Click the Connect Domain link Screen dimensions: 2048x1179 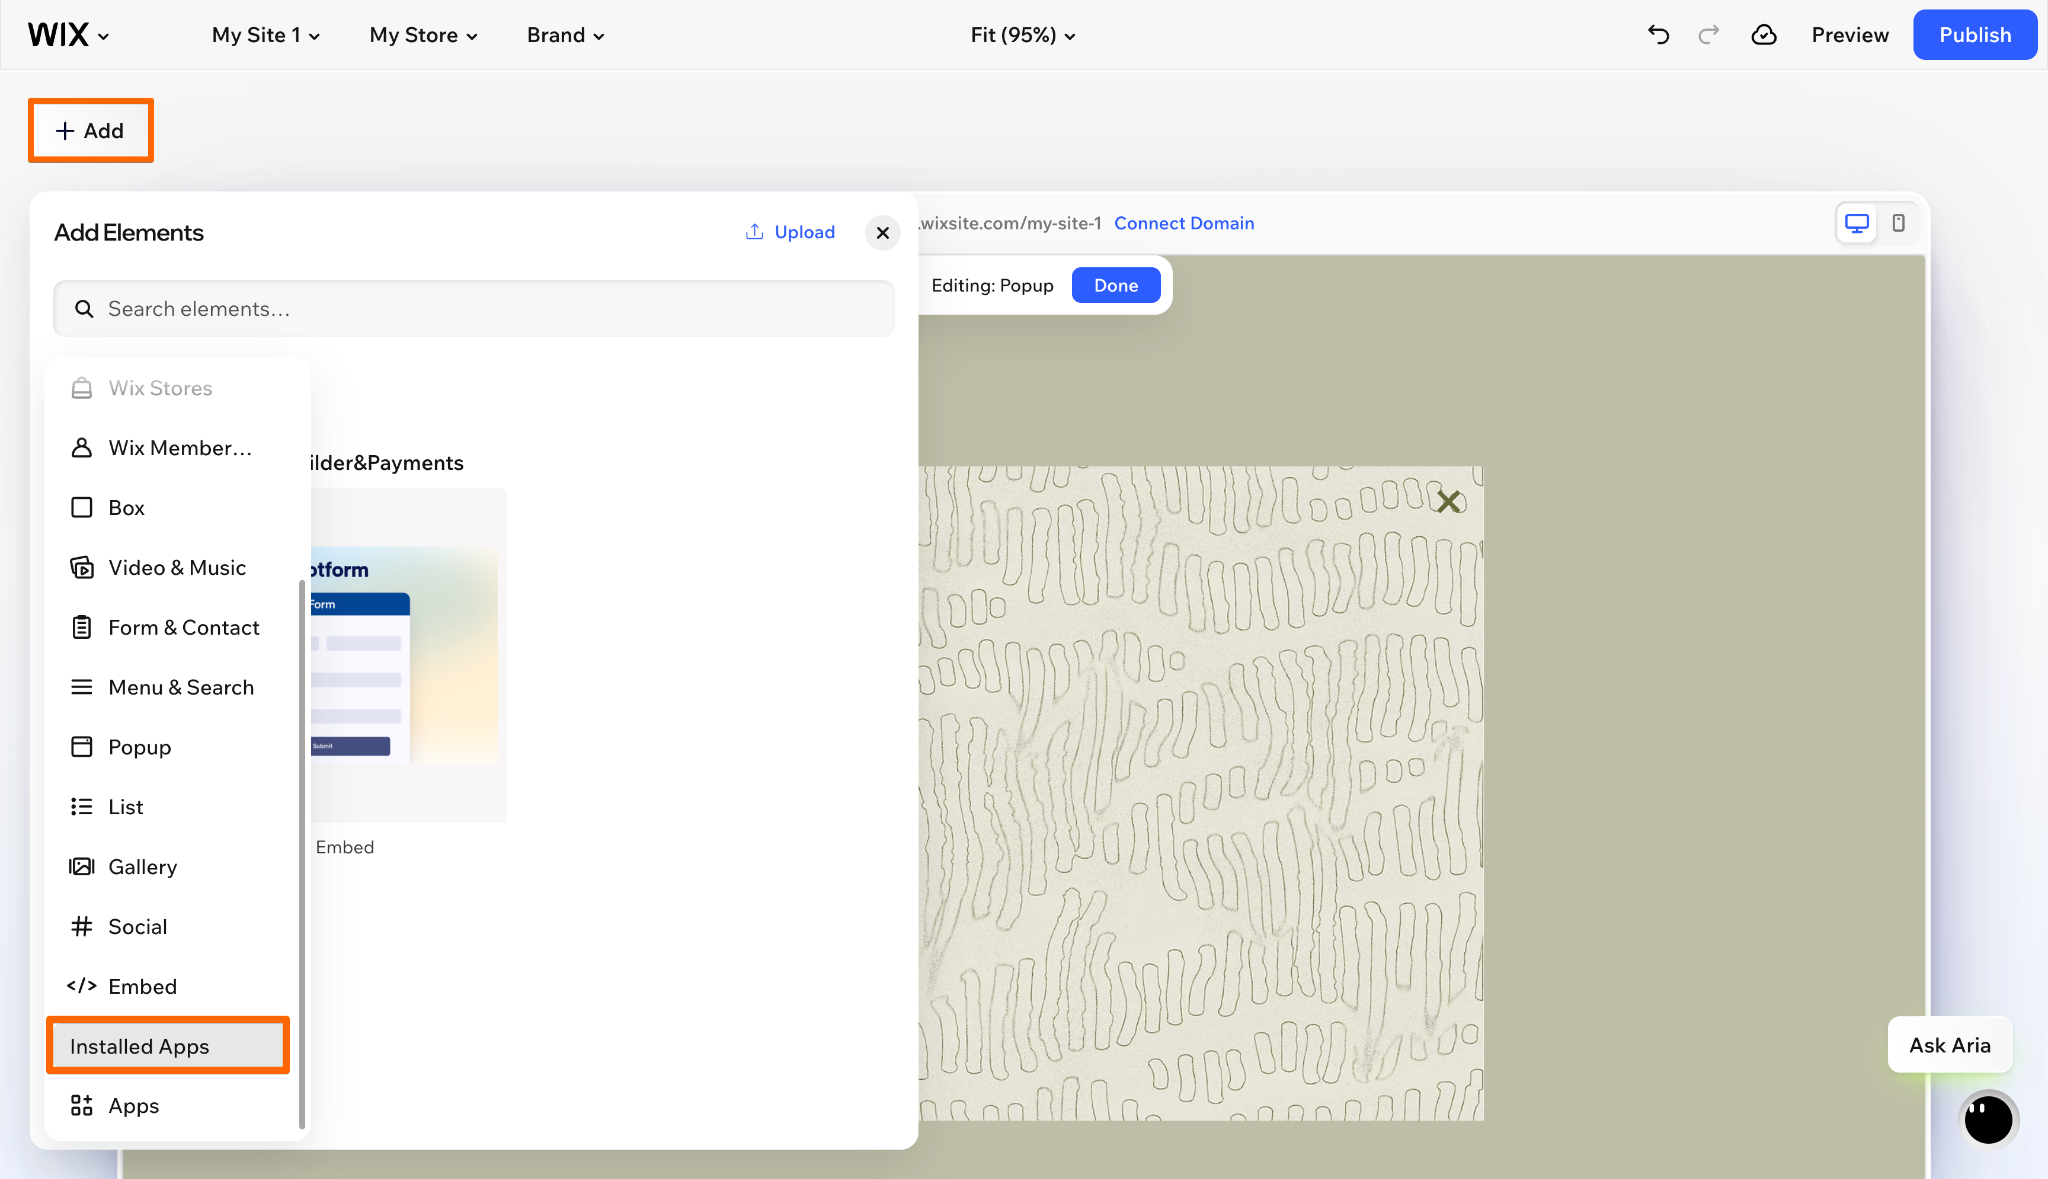(x=1184, y=223)
